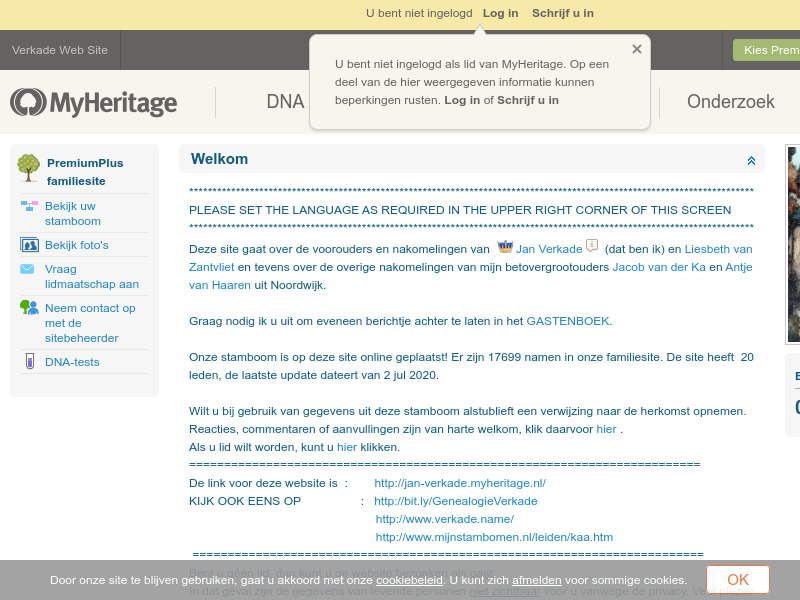
Task: Open http://www.verkade.name/ link
Action: [444, 519]
